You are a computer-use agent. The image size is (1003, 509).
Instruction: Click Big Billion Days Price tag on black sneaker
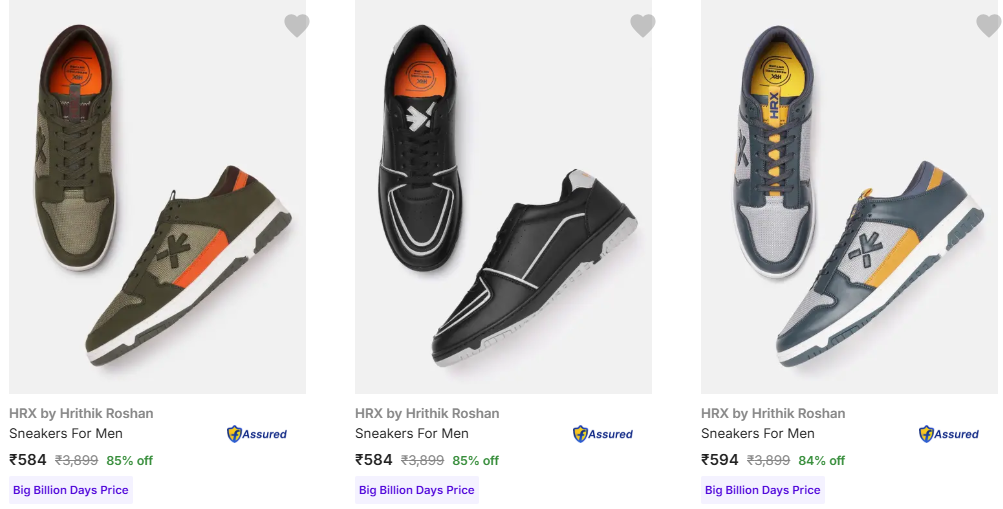pyautogui.click(x=417, y=490)
